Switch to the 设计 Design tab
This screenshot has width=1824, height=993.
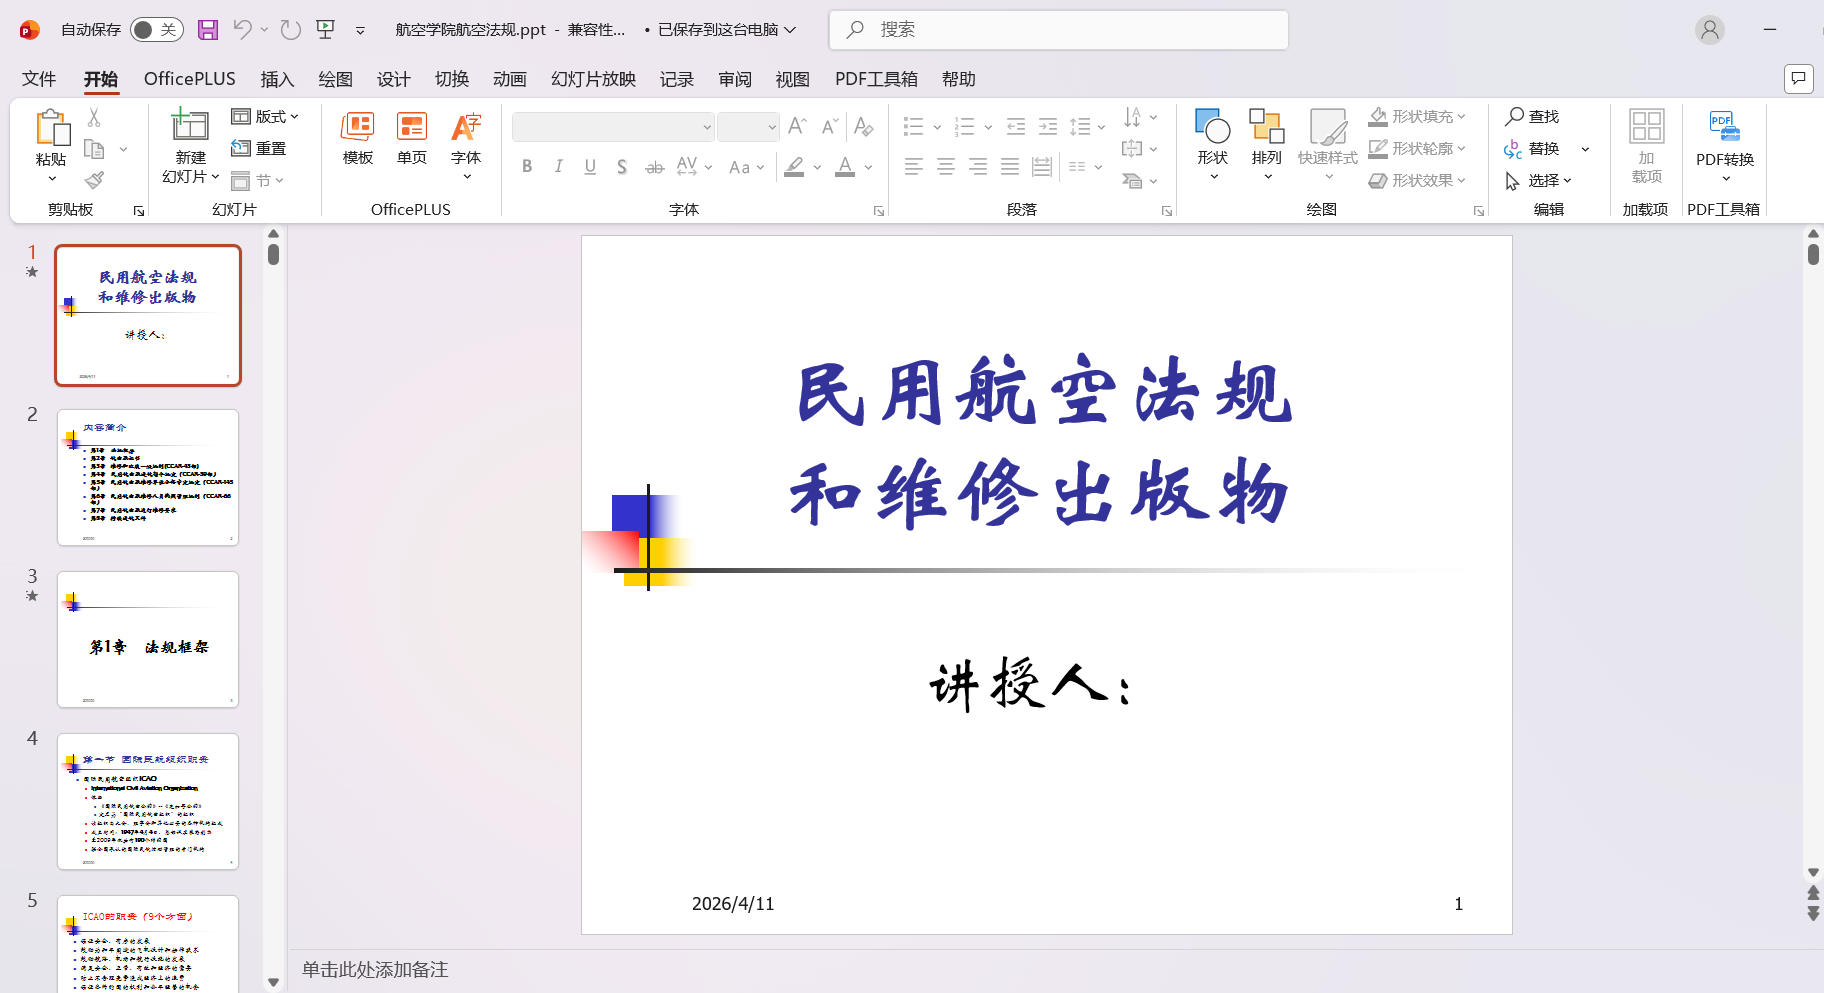click(393, 79)
